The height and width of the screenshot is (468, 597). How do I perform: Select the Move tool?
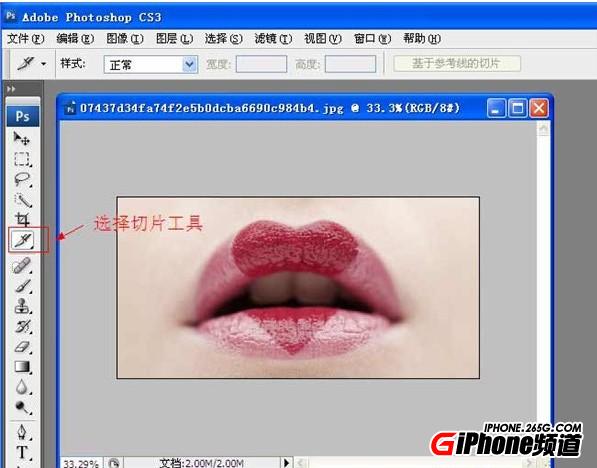tap(22, 139)
